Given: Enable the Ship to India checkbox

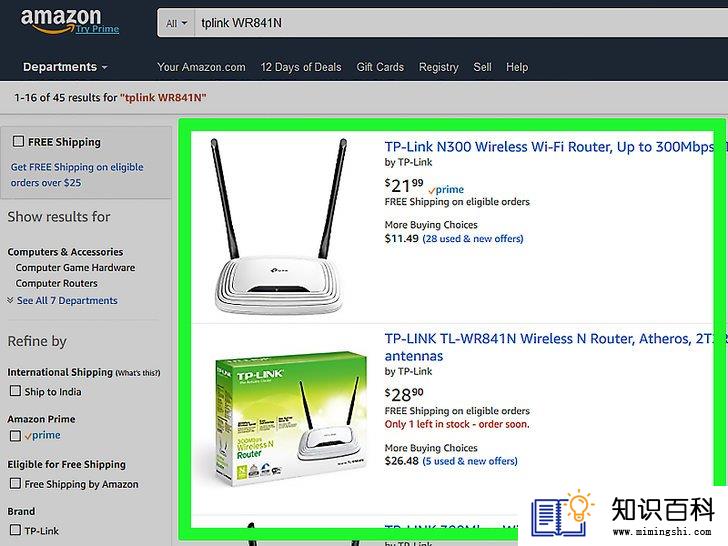Looking at the screenshot, I should [x=15, y=391].
